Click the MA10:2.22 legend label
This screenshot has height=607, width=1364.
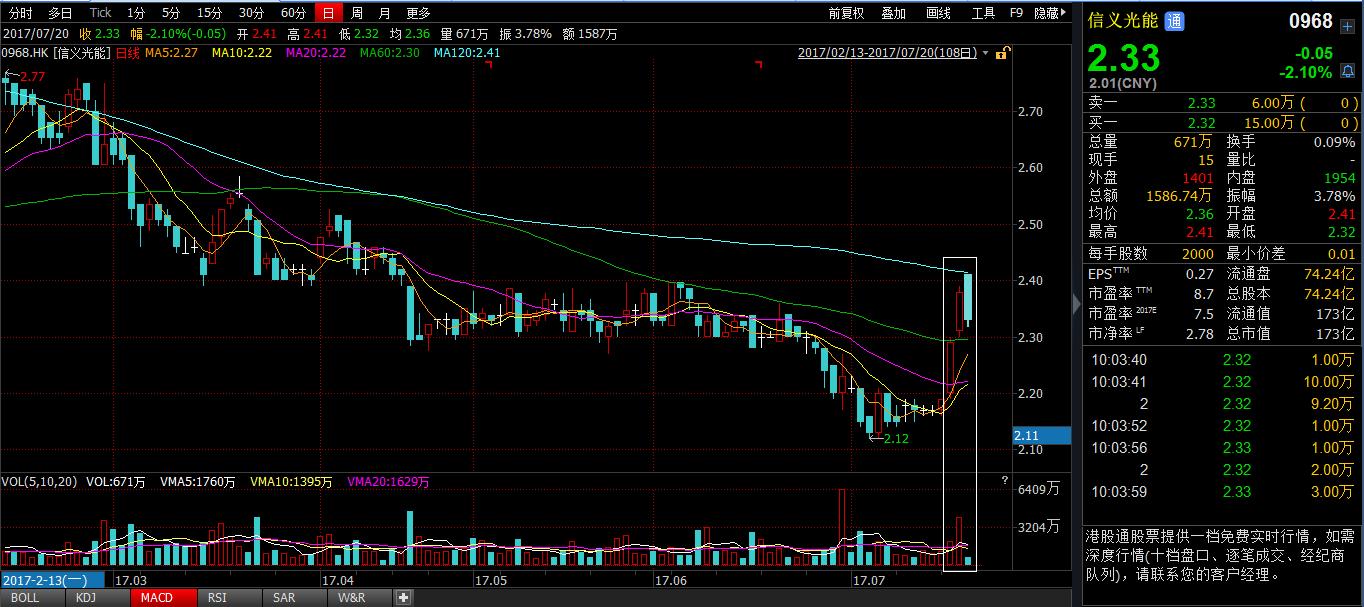tap(242, 53)
